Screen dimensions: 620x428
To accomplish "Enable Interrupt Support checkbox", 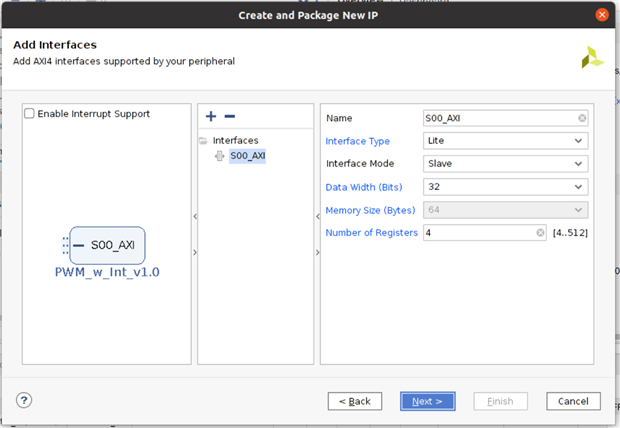I will click(x=30, y=114).
